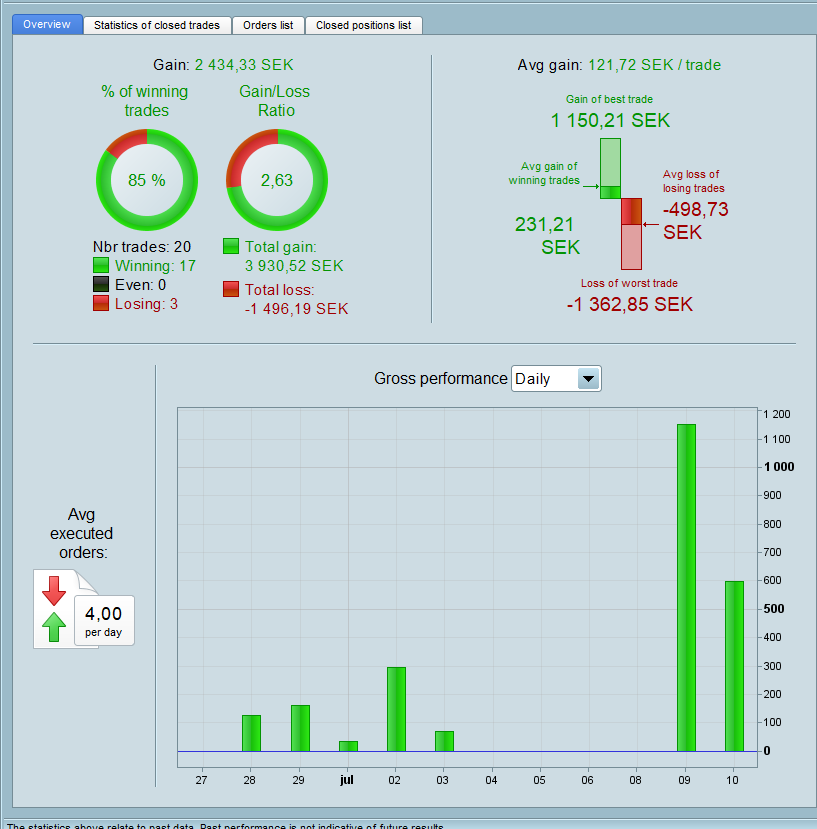The height and width of the screenshot is (829, 817).
Task: Click the green Winning legend square
Action: point(101,265)
